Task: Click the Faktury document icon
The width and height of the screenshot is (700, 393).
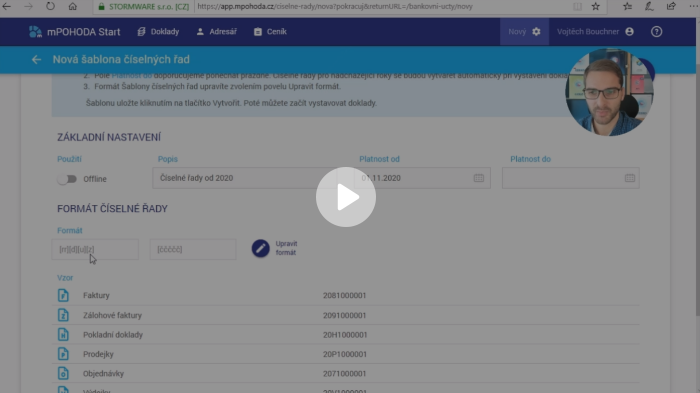Action: click(63, 296)
